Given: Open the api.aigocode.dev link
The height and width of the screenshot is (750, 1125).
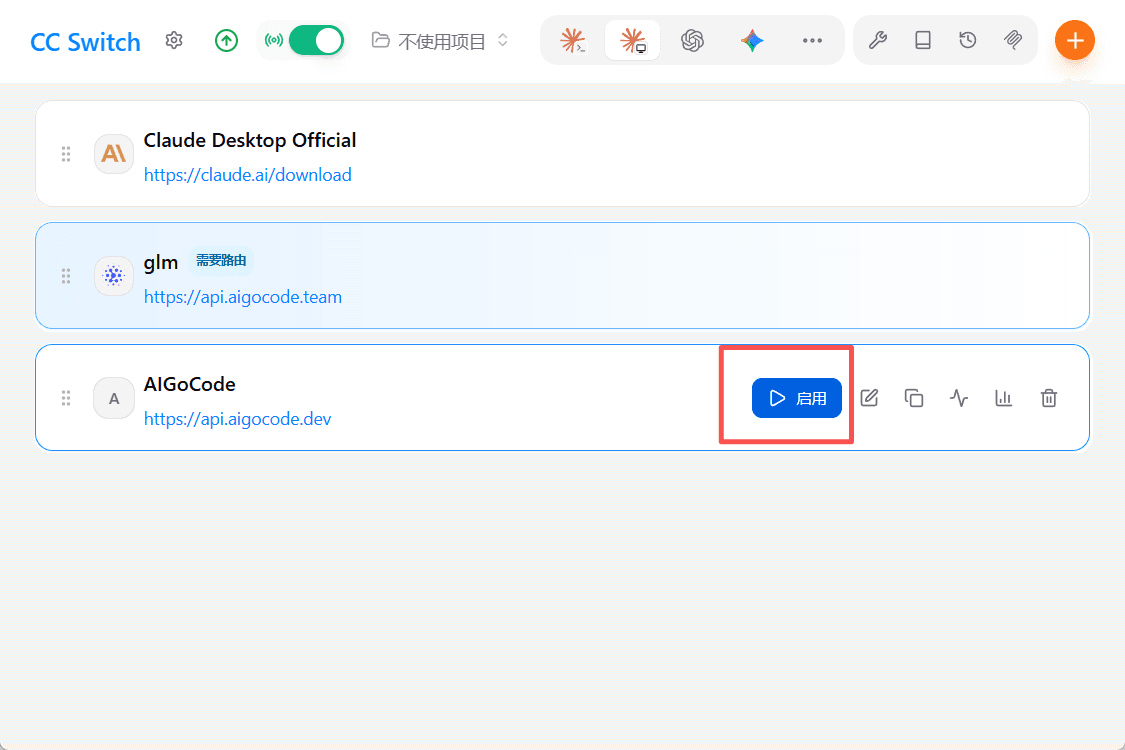Looking at the screenshot, I should pos(237,419).
